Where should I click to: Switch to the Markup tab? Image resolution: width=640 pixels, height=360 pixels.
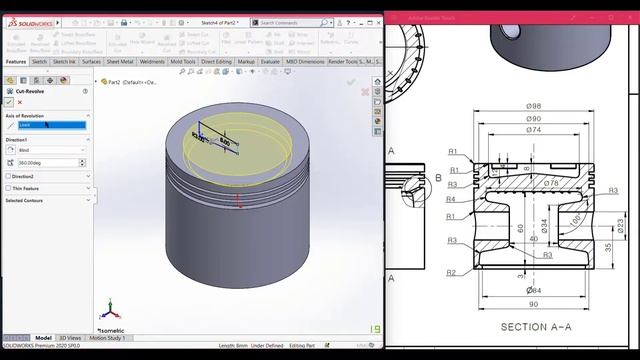(246, 62)
